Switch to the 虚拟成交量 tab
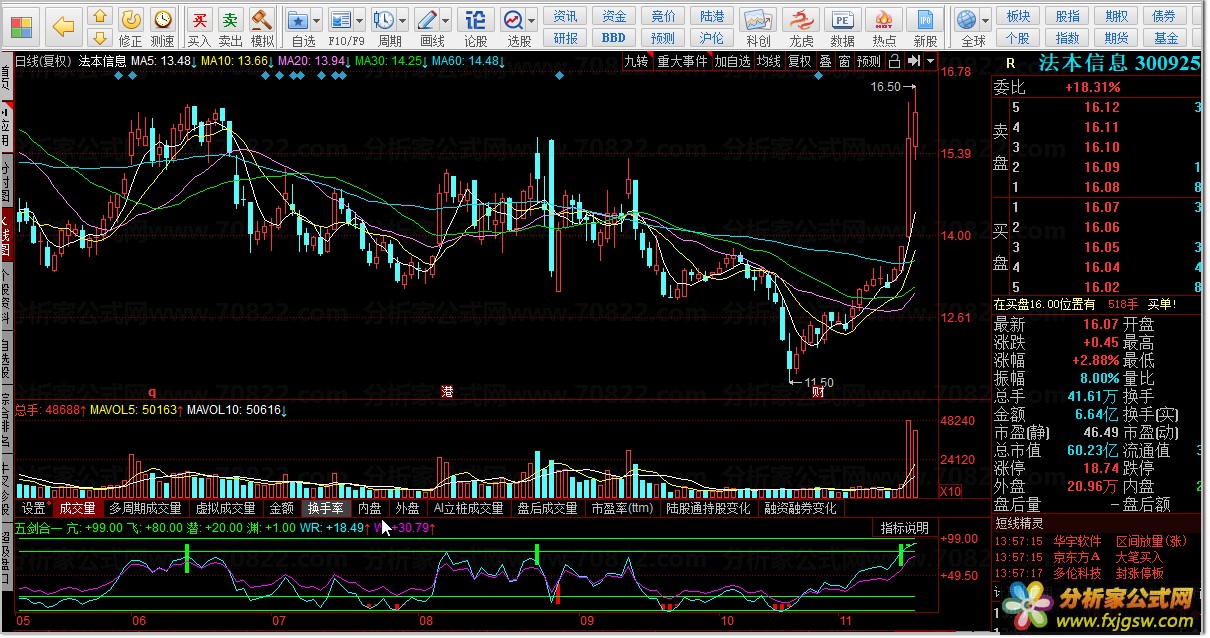This screenshot has height=638, width=1210. (226, 508)
